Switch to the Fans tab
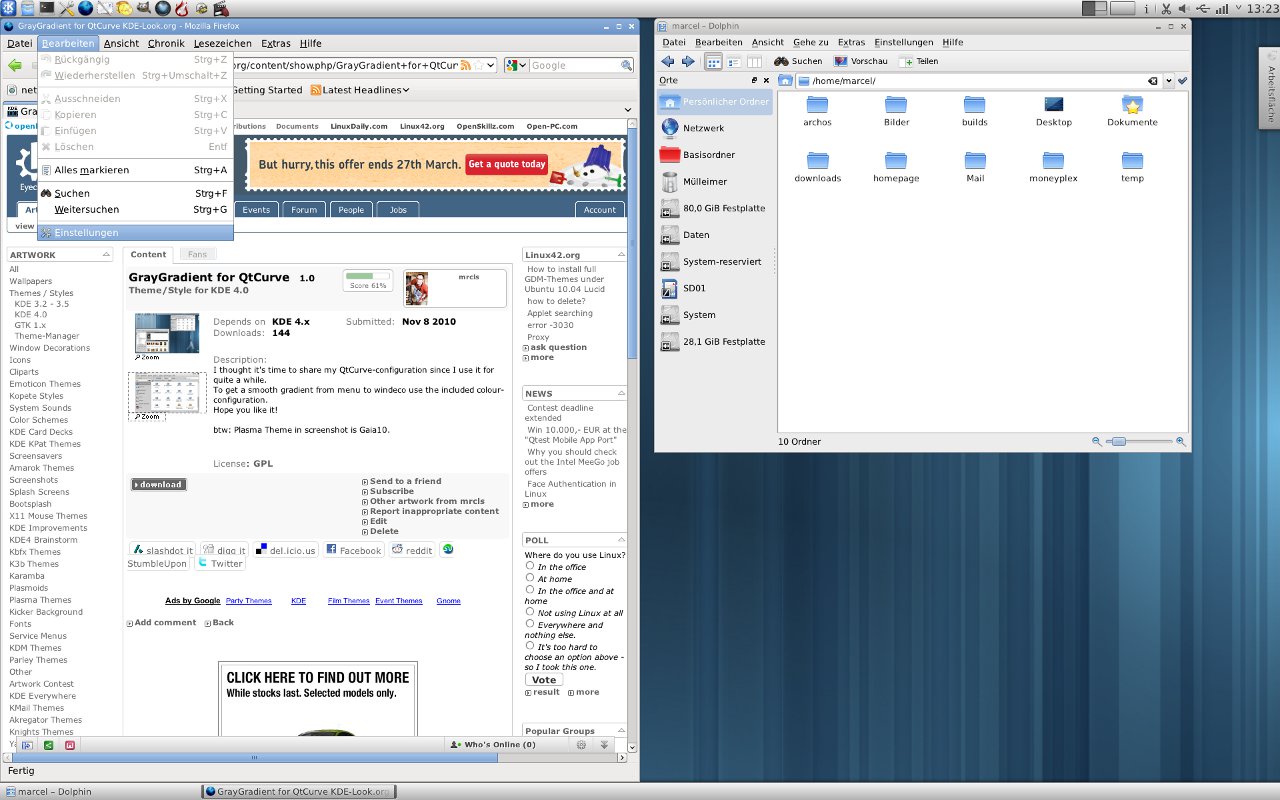 pos(198,255)
